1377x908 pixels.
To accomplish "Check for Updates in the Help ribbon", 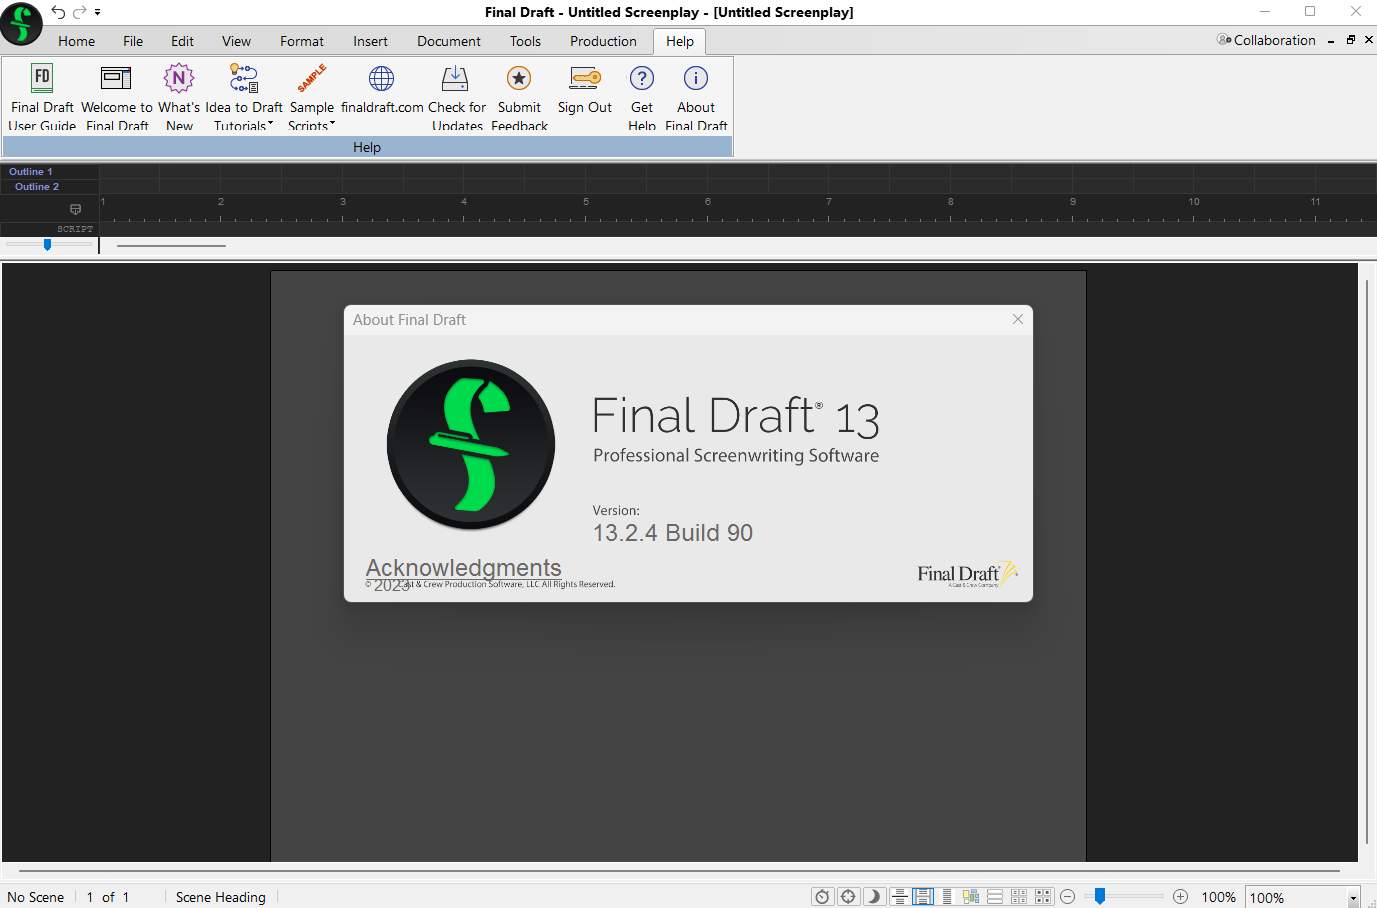I will (x=456, y=97).
